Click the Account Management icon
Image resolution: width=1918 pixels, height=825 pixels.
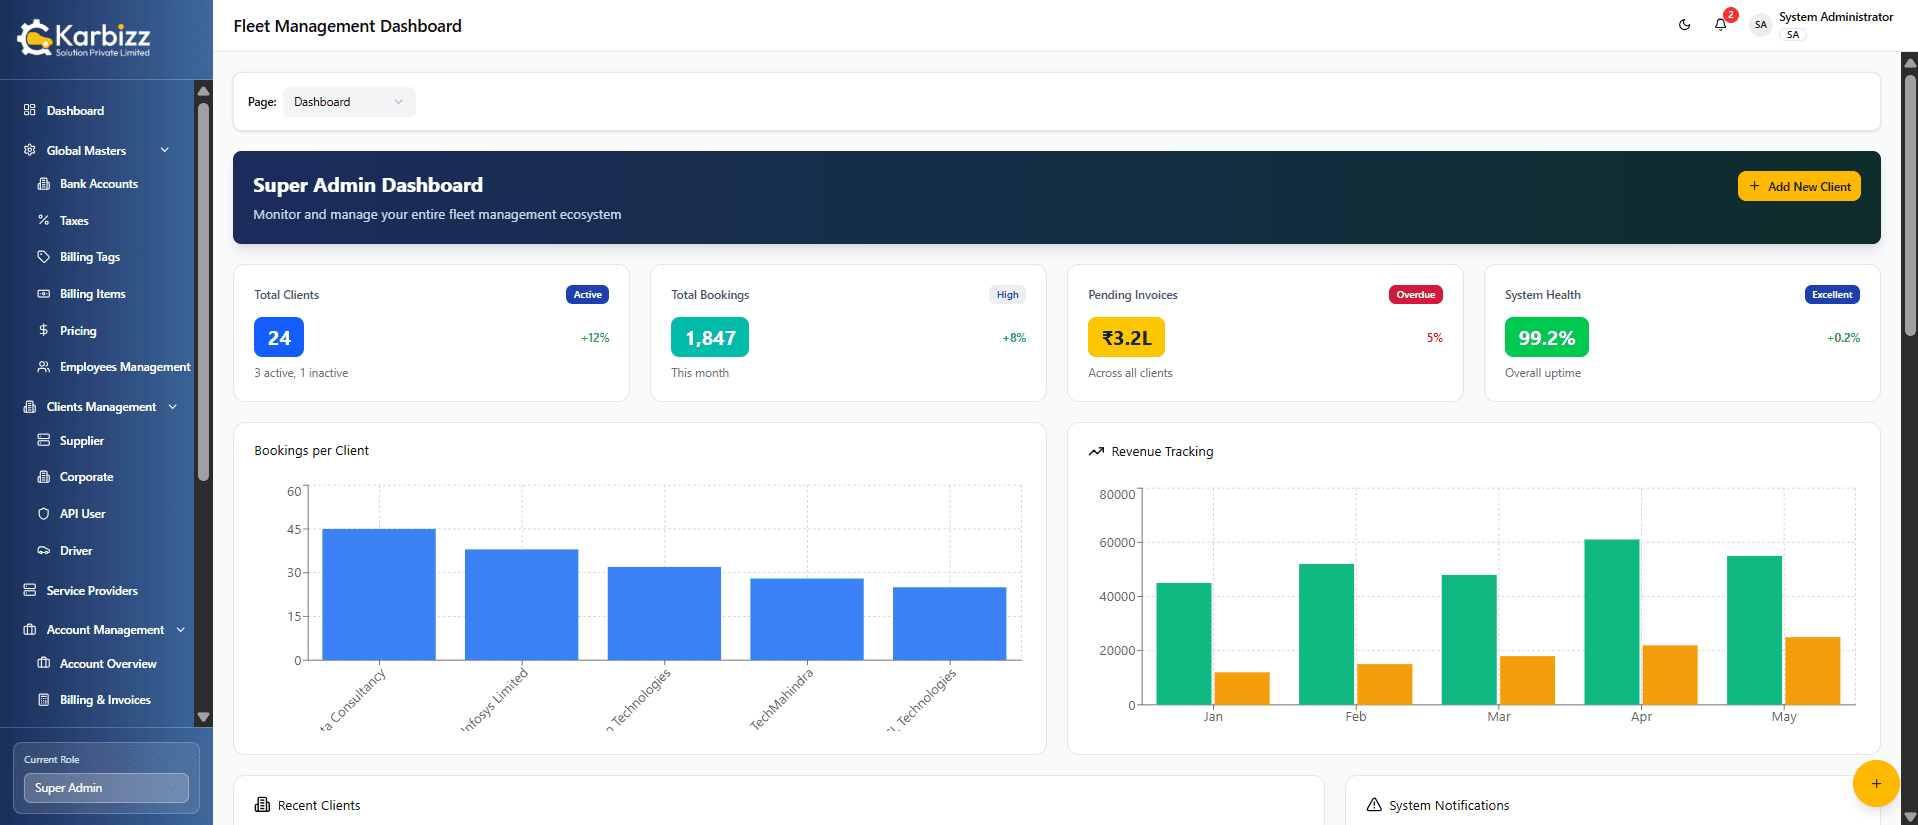point(30,630)
